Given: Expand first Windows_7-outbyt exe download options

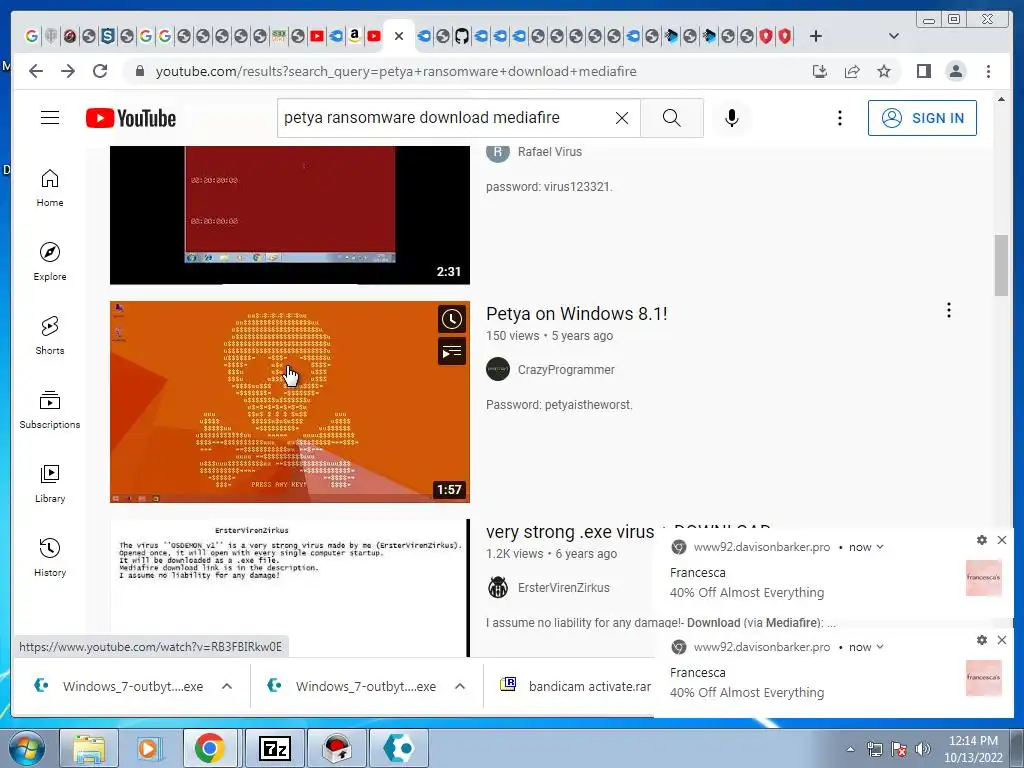Looking at the screenshot, I should click(x=227, y=686).
